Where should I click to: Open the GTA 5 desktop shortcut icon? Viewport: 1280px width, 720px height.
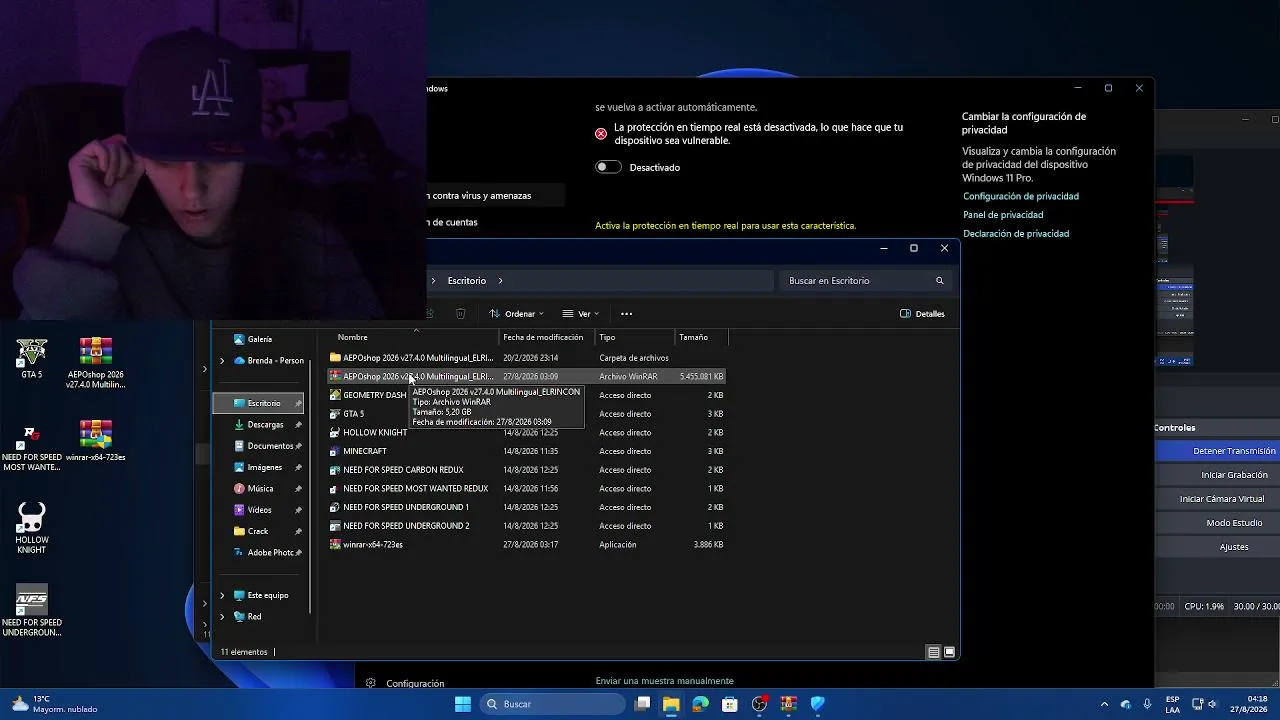click(x=32, y=359)
